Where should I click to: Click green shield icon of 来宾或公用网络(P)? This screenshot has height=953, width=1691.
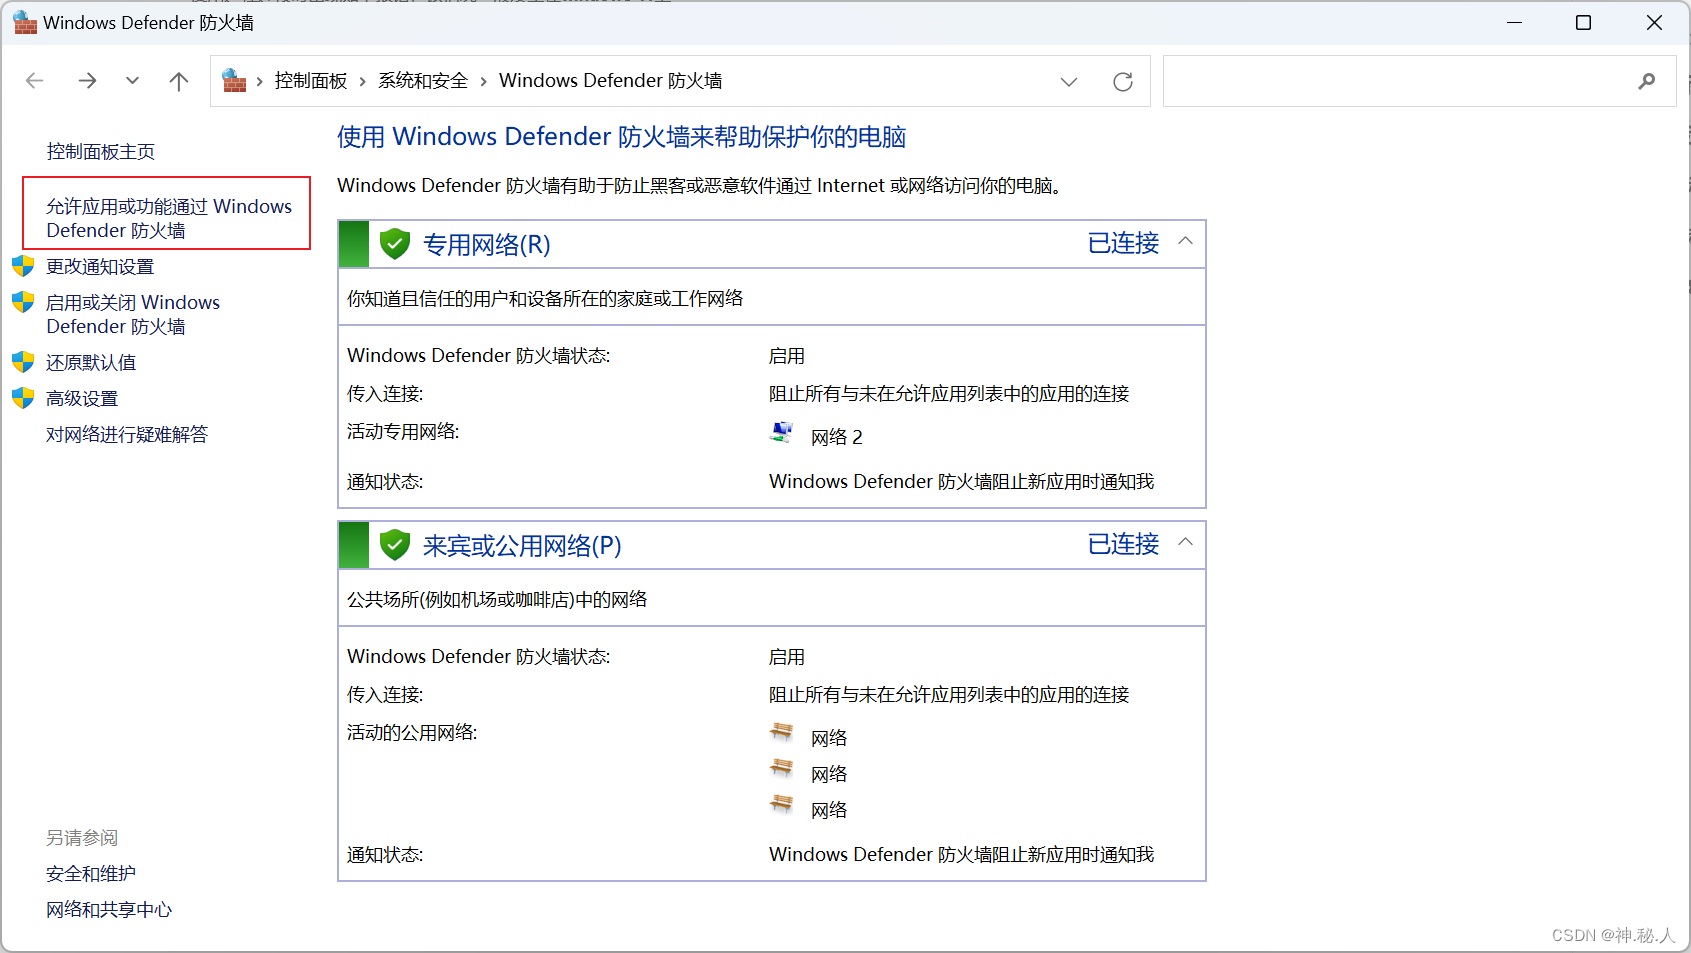(x=395, y=544)
